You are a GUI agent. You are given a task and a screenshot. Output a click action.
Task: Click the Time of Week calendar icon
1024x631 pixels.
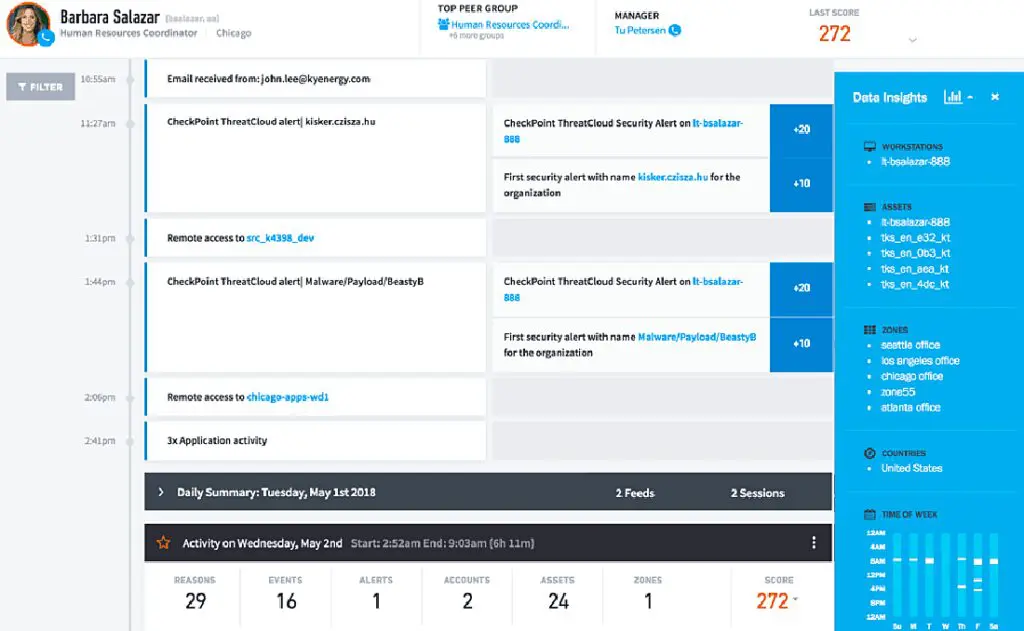click(869, 514)
